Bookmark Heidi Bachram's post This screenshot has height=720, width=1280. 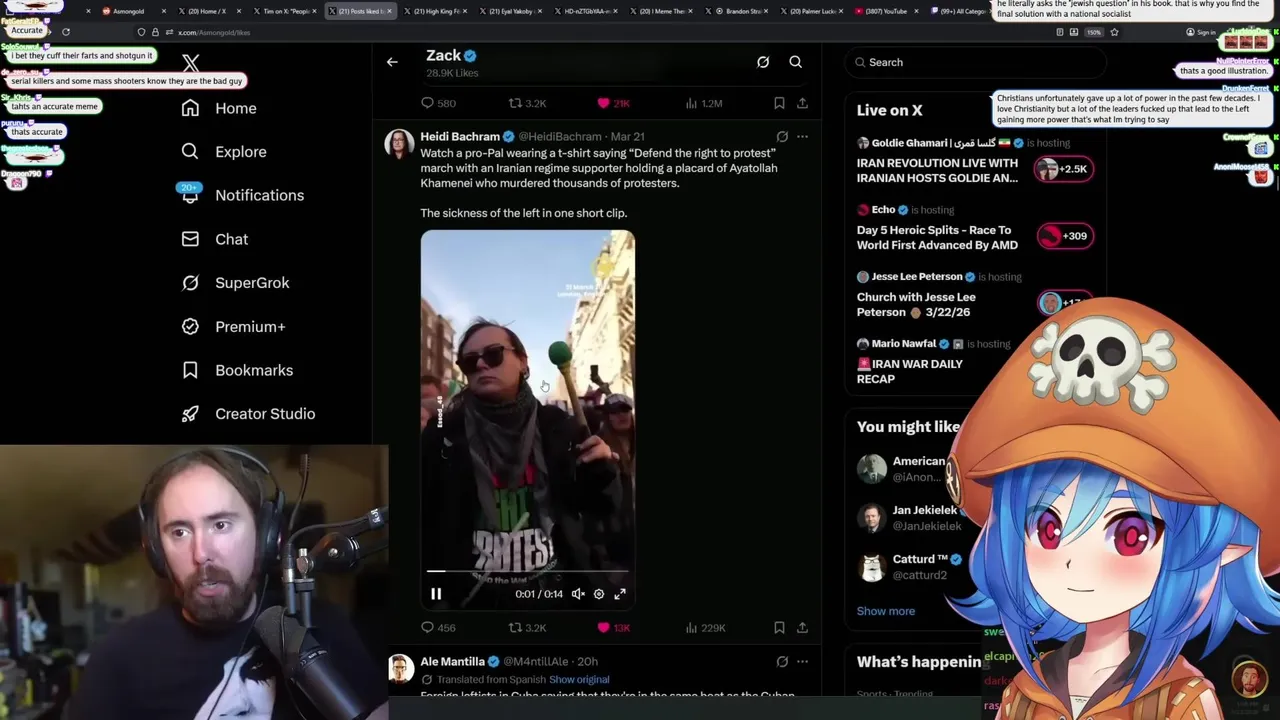(x=779, y=628)
